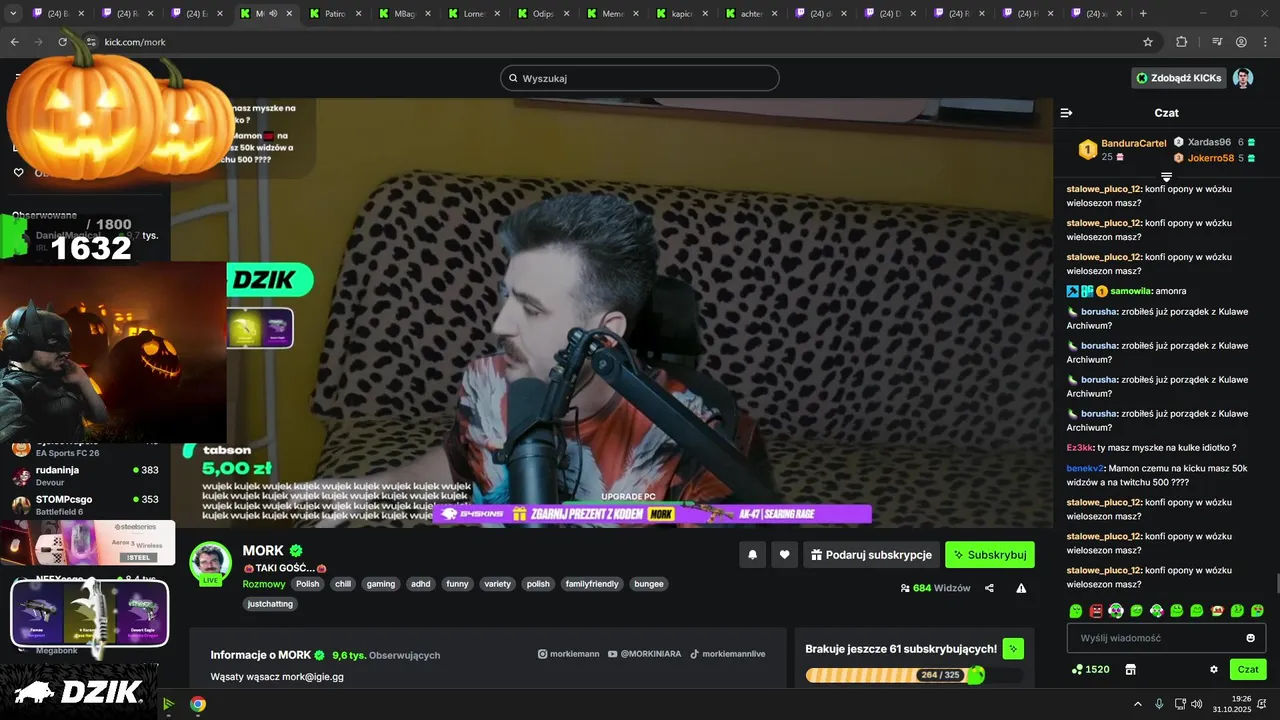Bookmark this page with the star icon
The width and height of the screenshot is (1280, 720).
pos(1148,42)
